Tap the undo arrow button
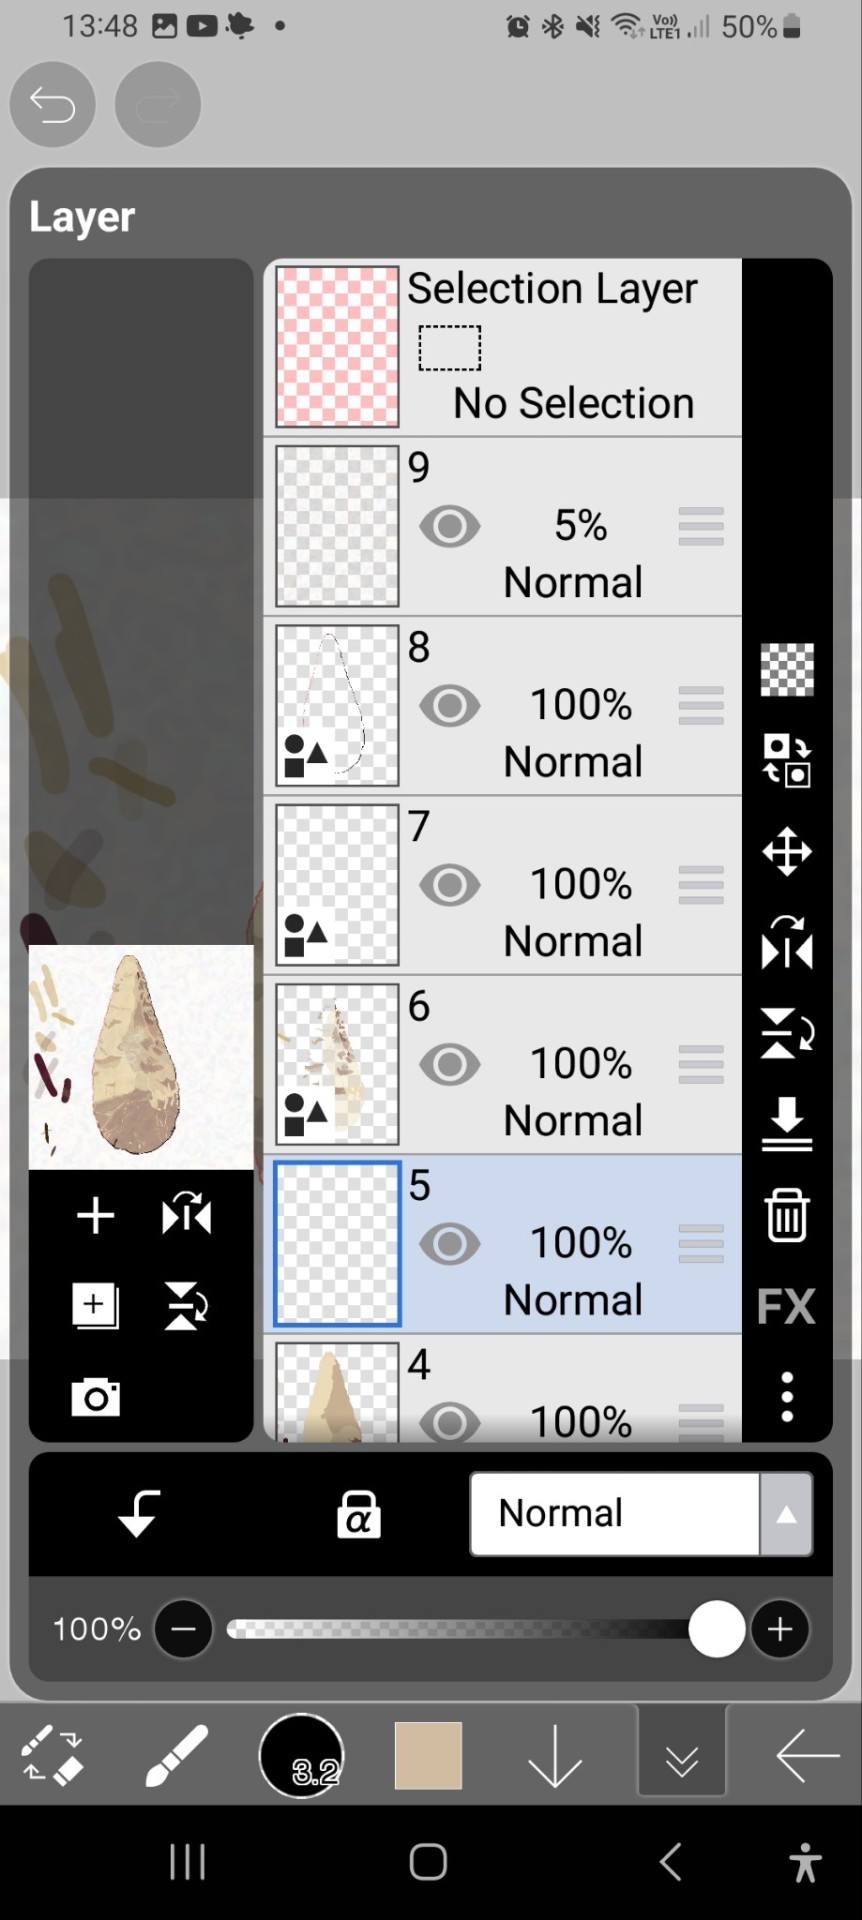 [x=53, y=104]
